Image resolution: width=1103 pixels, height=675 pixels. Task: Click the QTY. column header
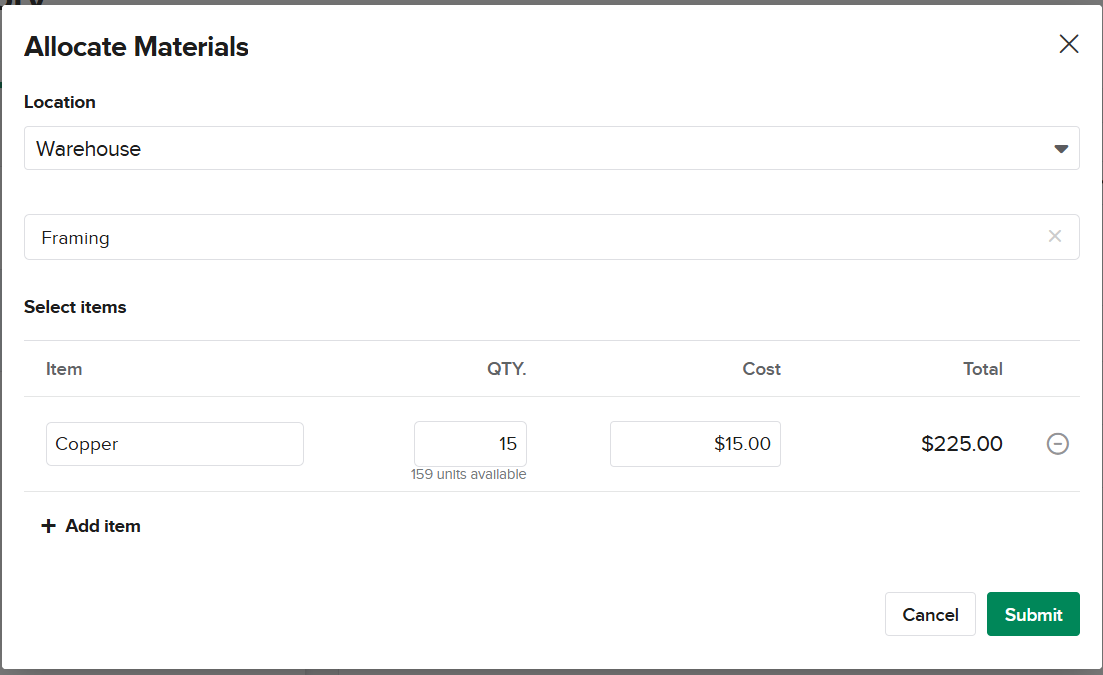tap(506, 369)
